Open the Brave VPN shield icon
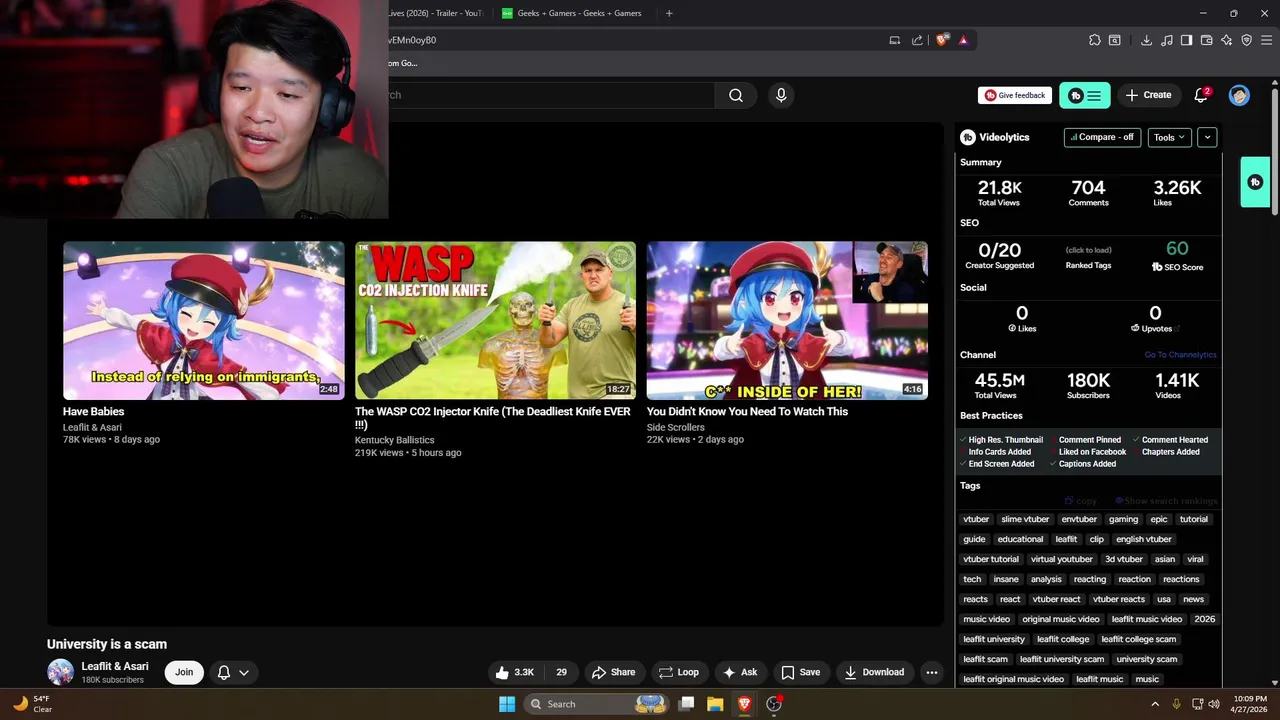This screenshot has height=720, width=1280. click(x=1246, y=40)
